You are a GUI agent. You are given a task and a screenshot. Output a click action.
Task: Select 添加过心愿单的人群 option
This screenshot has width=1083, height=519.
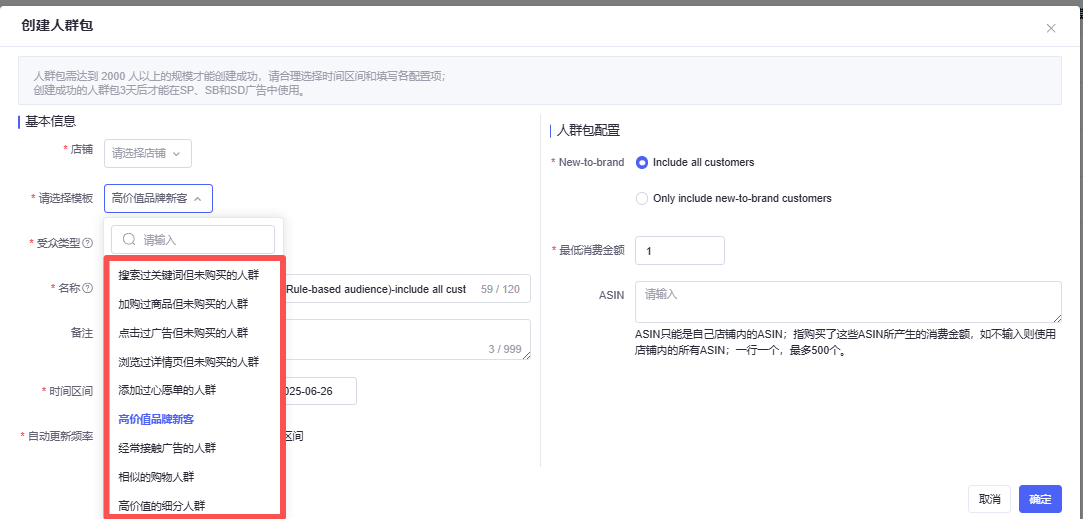[167, 390]
